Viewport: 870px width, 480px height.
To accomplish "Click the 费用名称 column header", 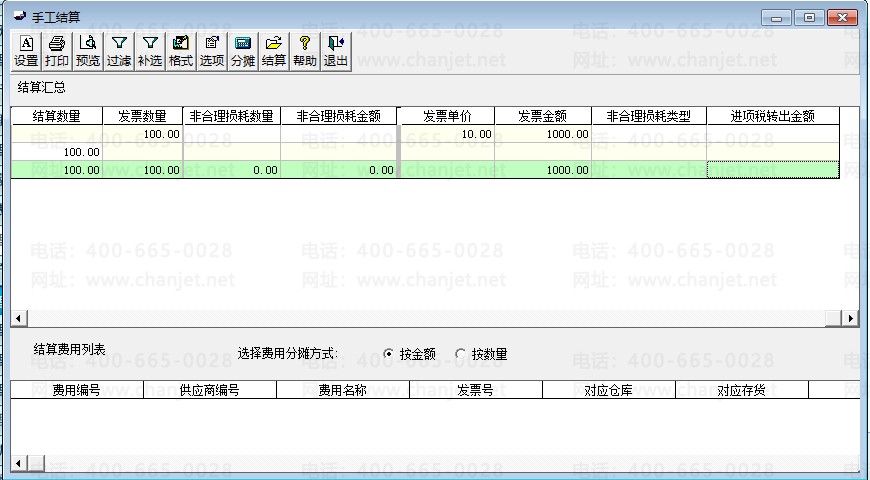I will (343, 390).
